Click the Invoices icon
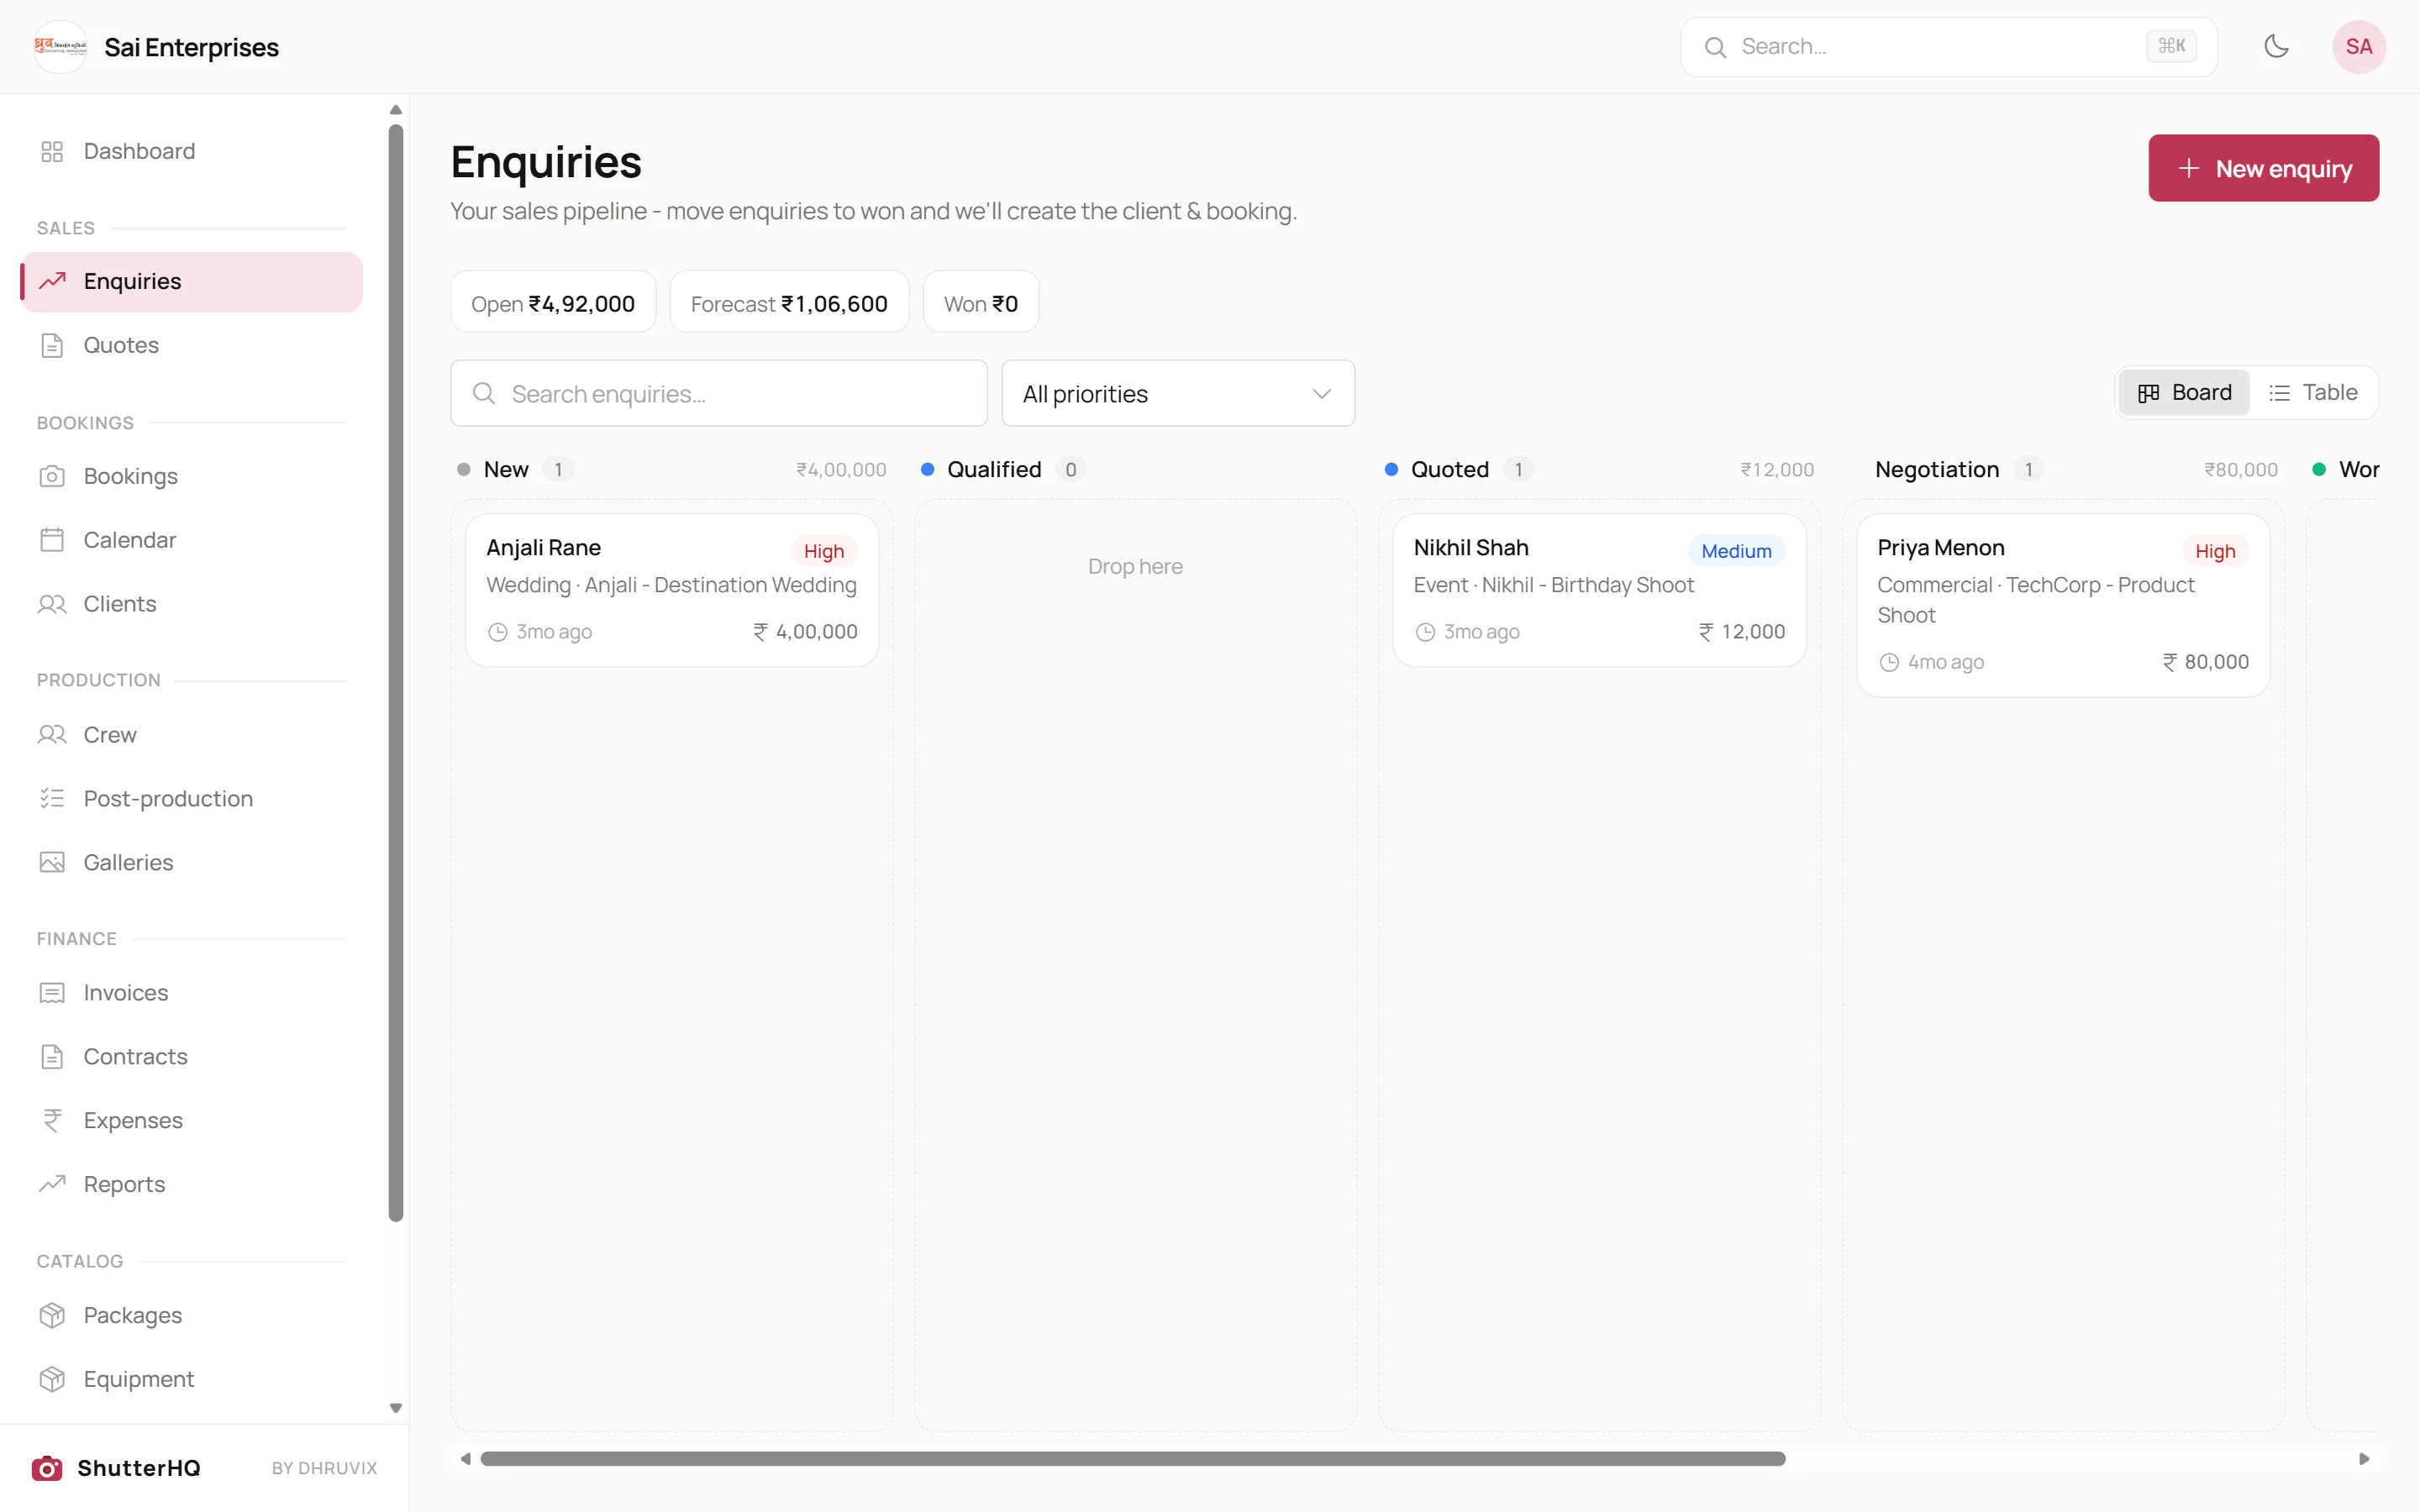Viewport: 2420px width, 1512px height. coord(52,993)
